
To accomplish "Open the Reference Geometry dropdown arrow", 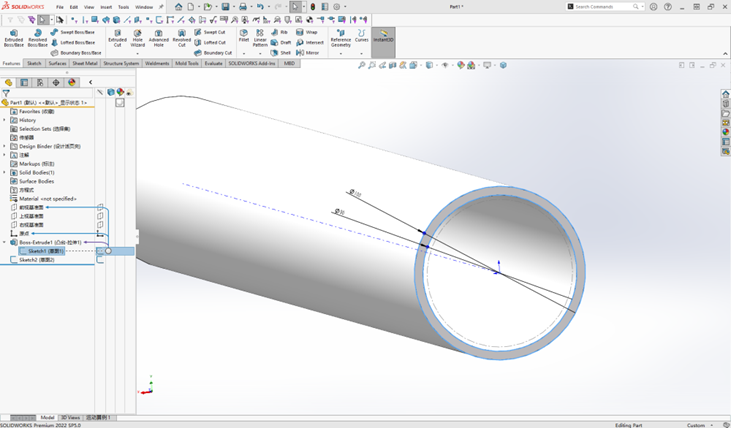I will 341,54.
